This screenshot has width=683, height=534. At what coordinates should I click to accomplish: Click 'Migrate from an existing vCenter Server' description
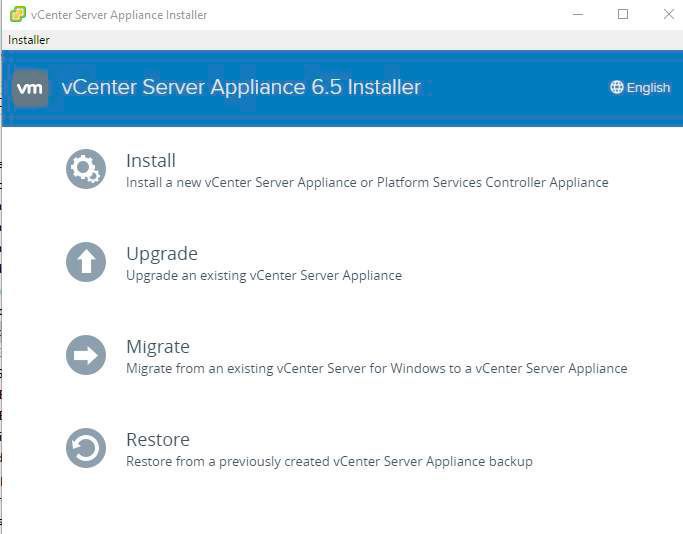377,368
